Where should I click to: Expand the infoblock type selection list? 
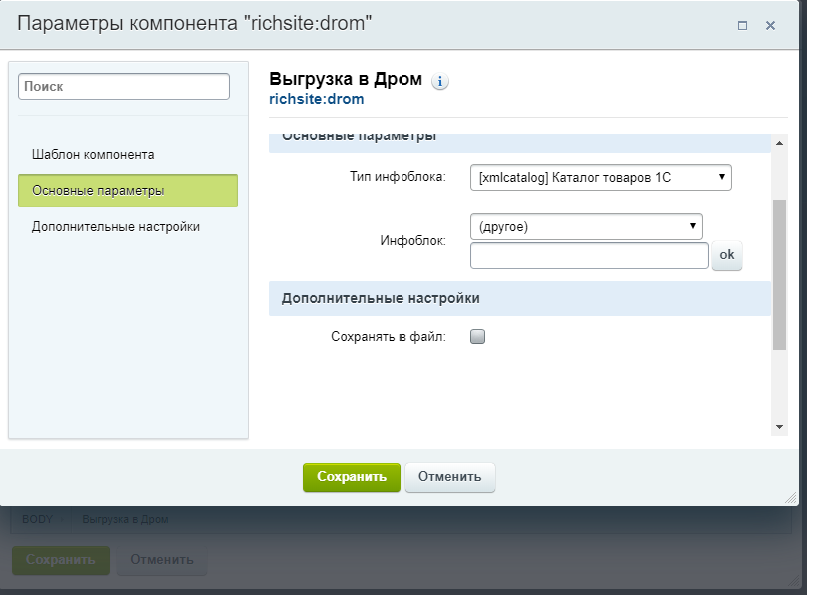[x=723, y=177]
